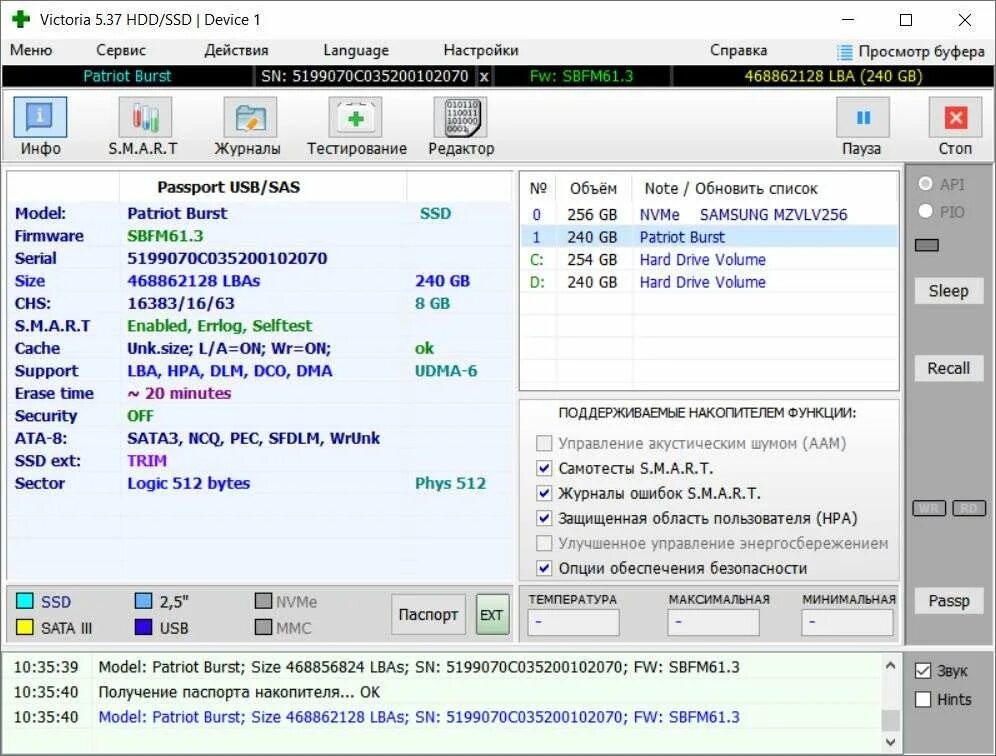Click the light blue 2,5" swatch

coord(144,601)
